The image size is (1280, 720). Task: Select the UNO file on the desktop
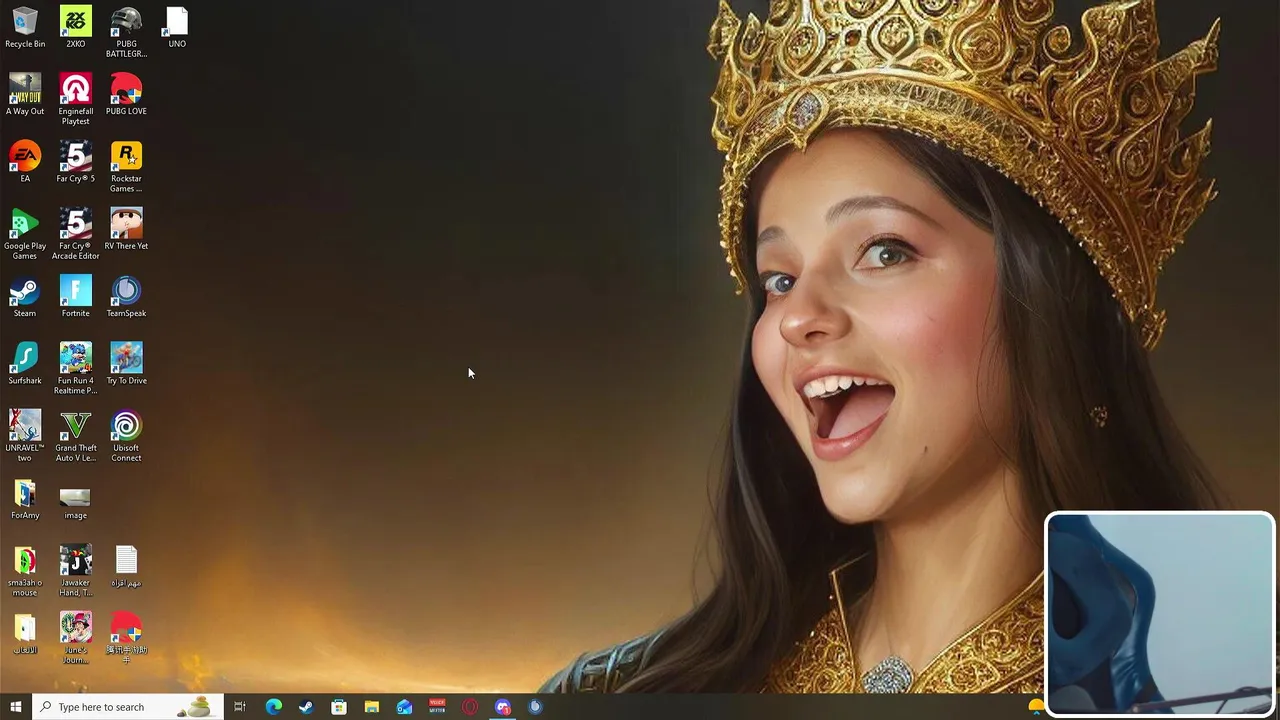[177, 28]
